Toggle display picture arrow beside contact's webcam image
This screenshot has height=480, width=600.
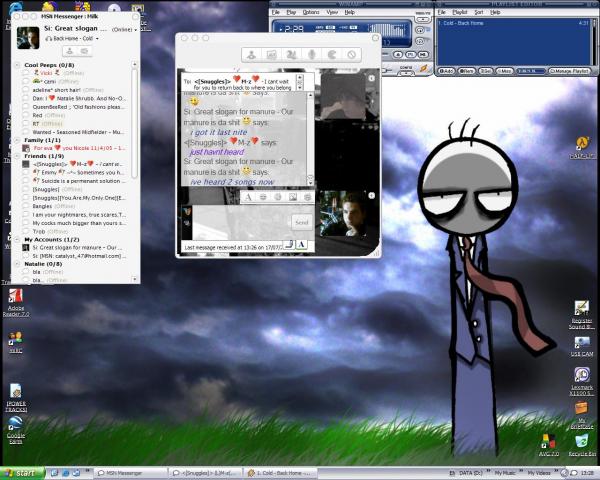tap(372, 78)
